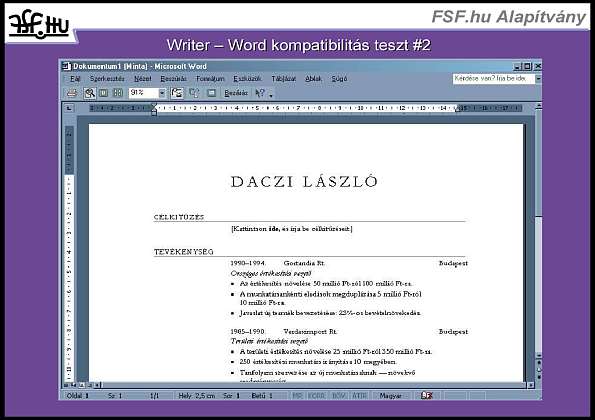595x420 pixels.
Task: Expand the toolbar options arrow
Action: pyautogui.click(x=271, y=95)
